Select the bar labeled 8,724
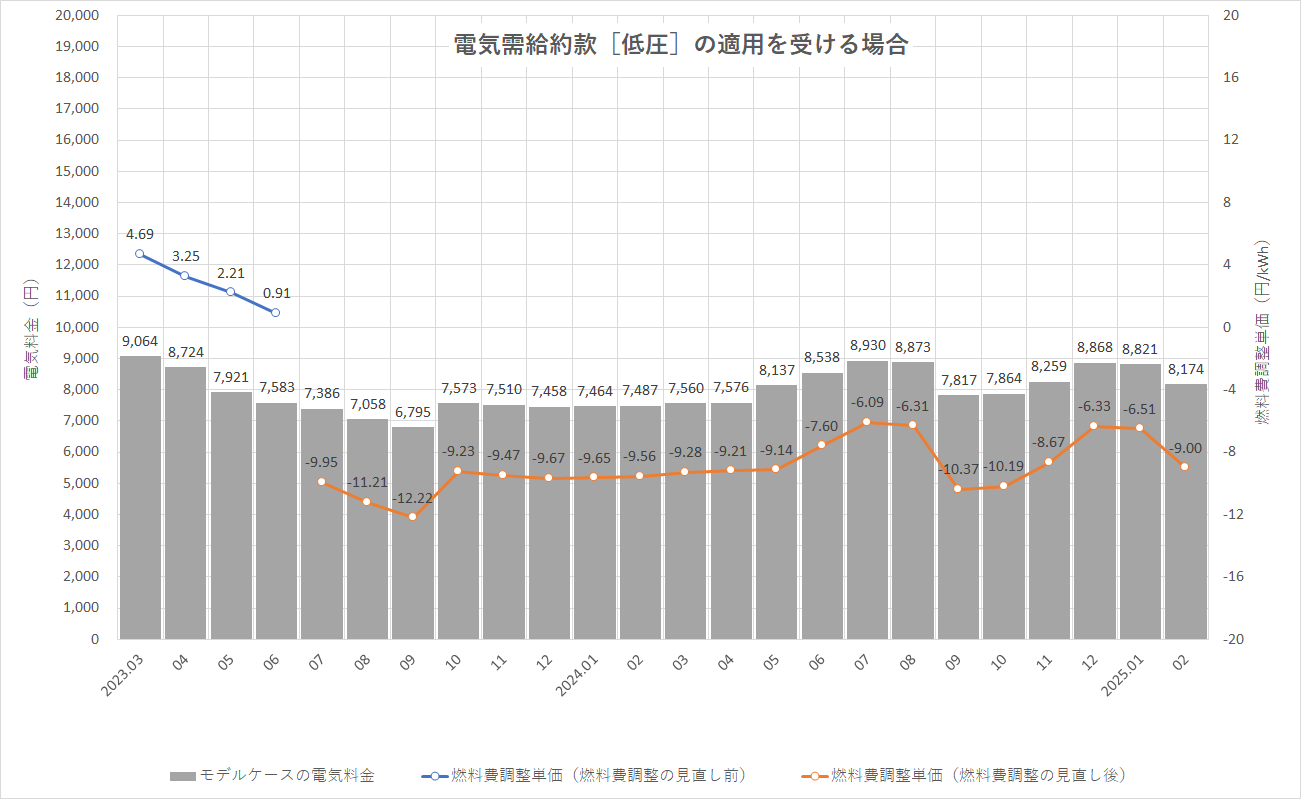Image resolution: width=1301 pixels, height=799 pixels. pos(185,503)
